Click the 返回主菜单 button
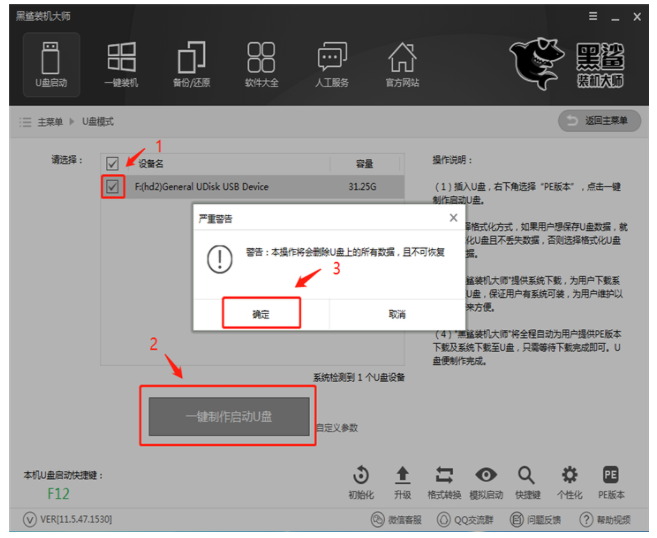This screenshot has height=538, width=657. point(598,121)
